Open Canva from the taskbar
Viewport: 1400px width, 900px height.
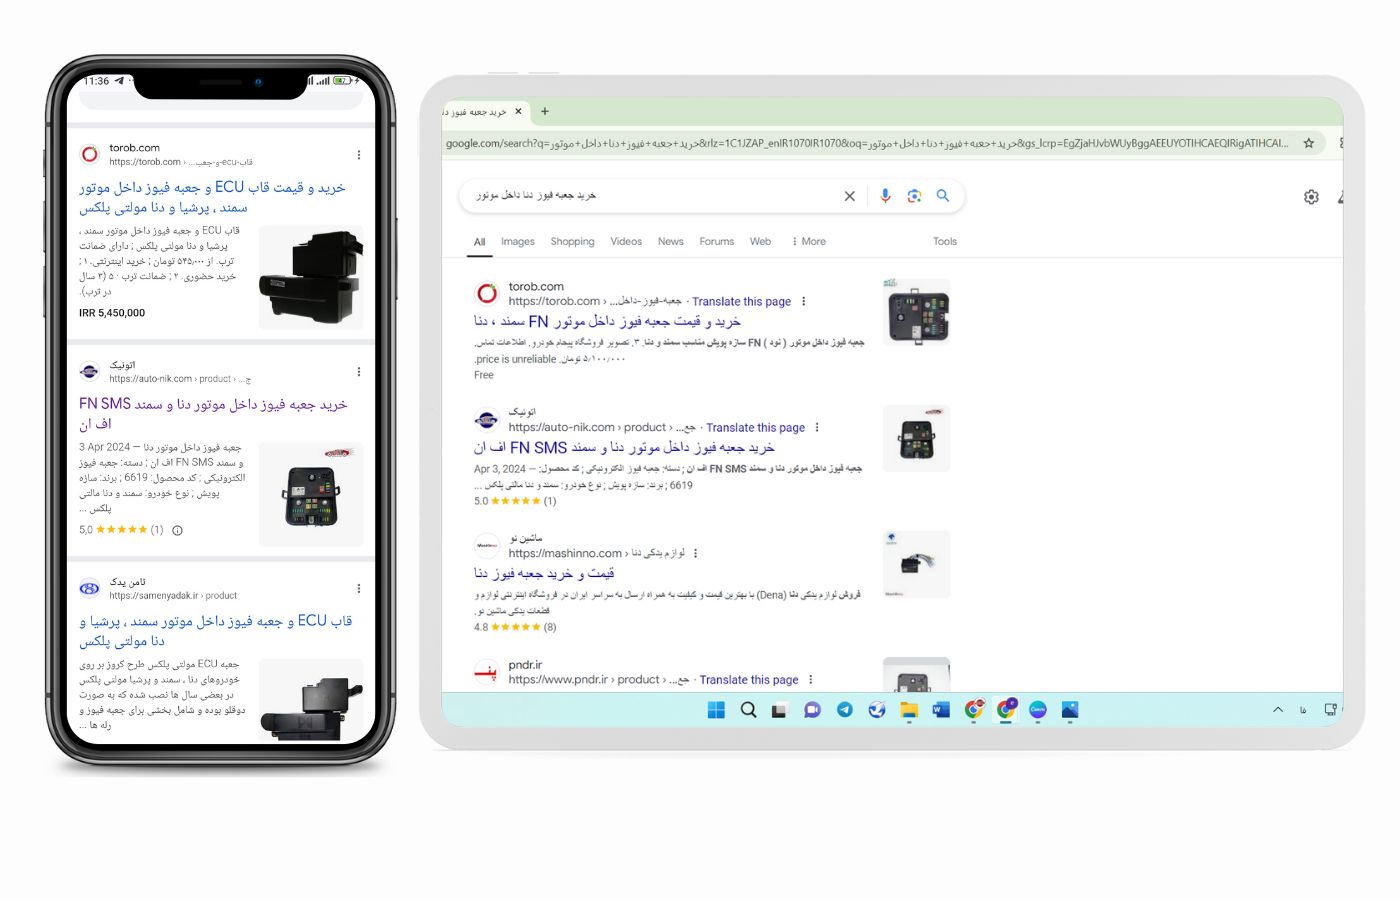1038,710
